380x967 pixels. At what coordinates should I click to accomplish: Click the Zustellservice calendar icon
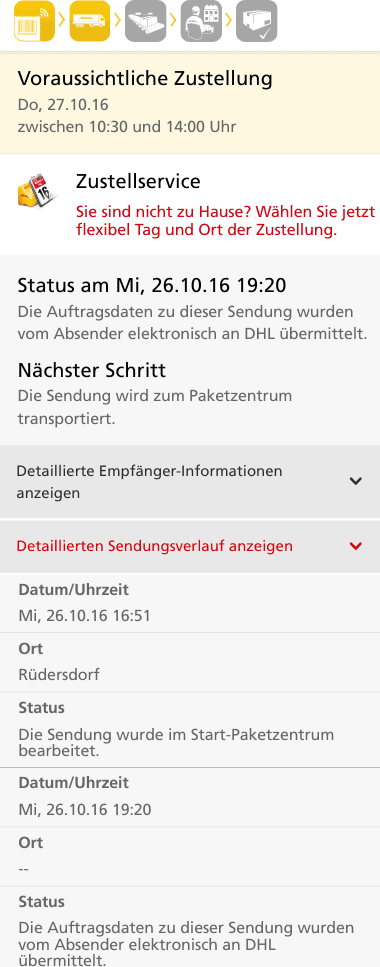click(x=36, y=191)
